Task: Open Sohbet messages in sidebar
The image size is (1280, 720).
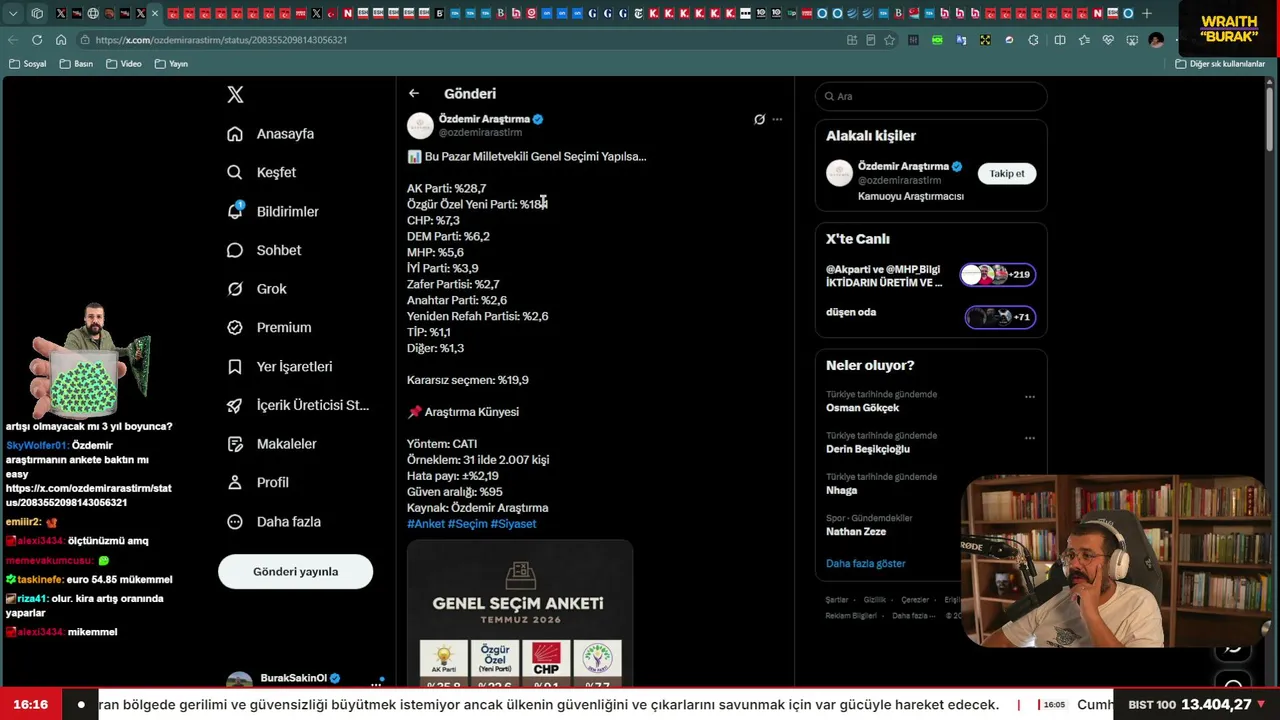Action: point(263,250)
